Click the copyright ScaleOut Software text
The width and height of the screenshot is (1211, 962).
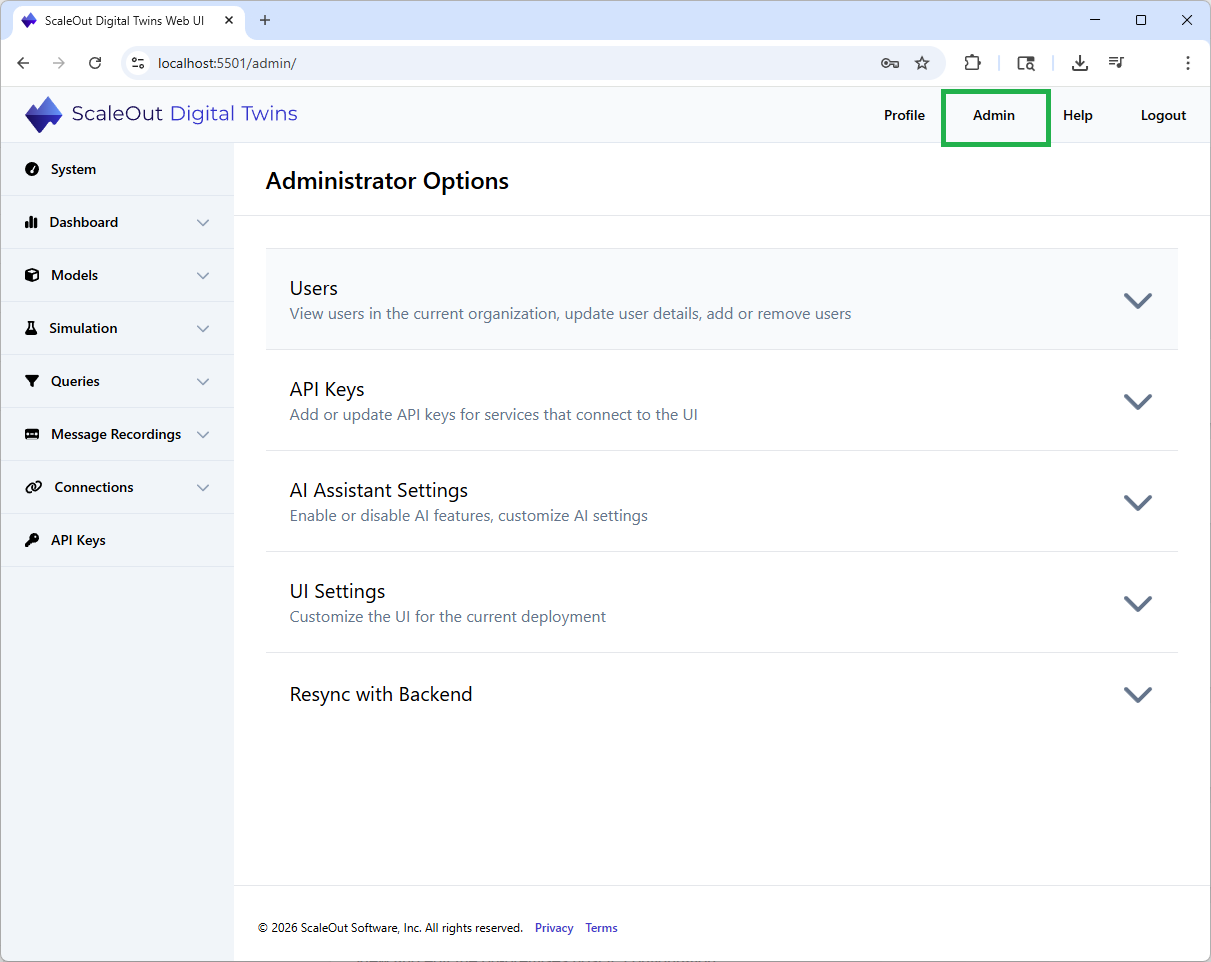[x=390, y=928]
